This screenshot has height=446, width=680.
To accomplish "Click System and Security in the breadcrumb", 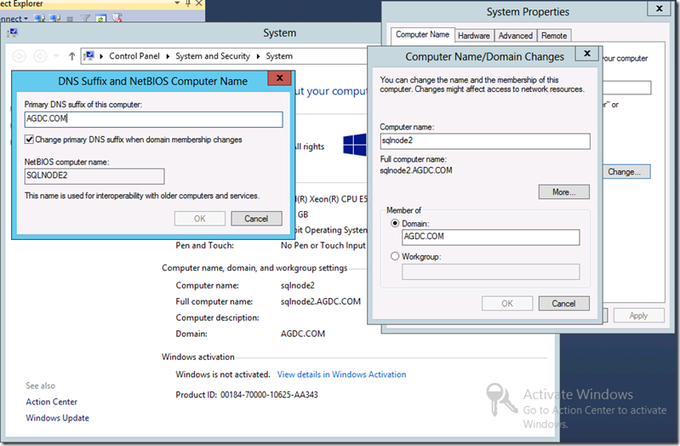I will tap(212, 56).
